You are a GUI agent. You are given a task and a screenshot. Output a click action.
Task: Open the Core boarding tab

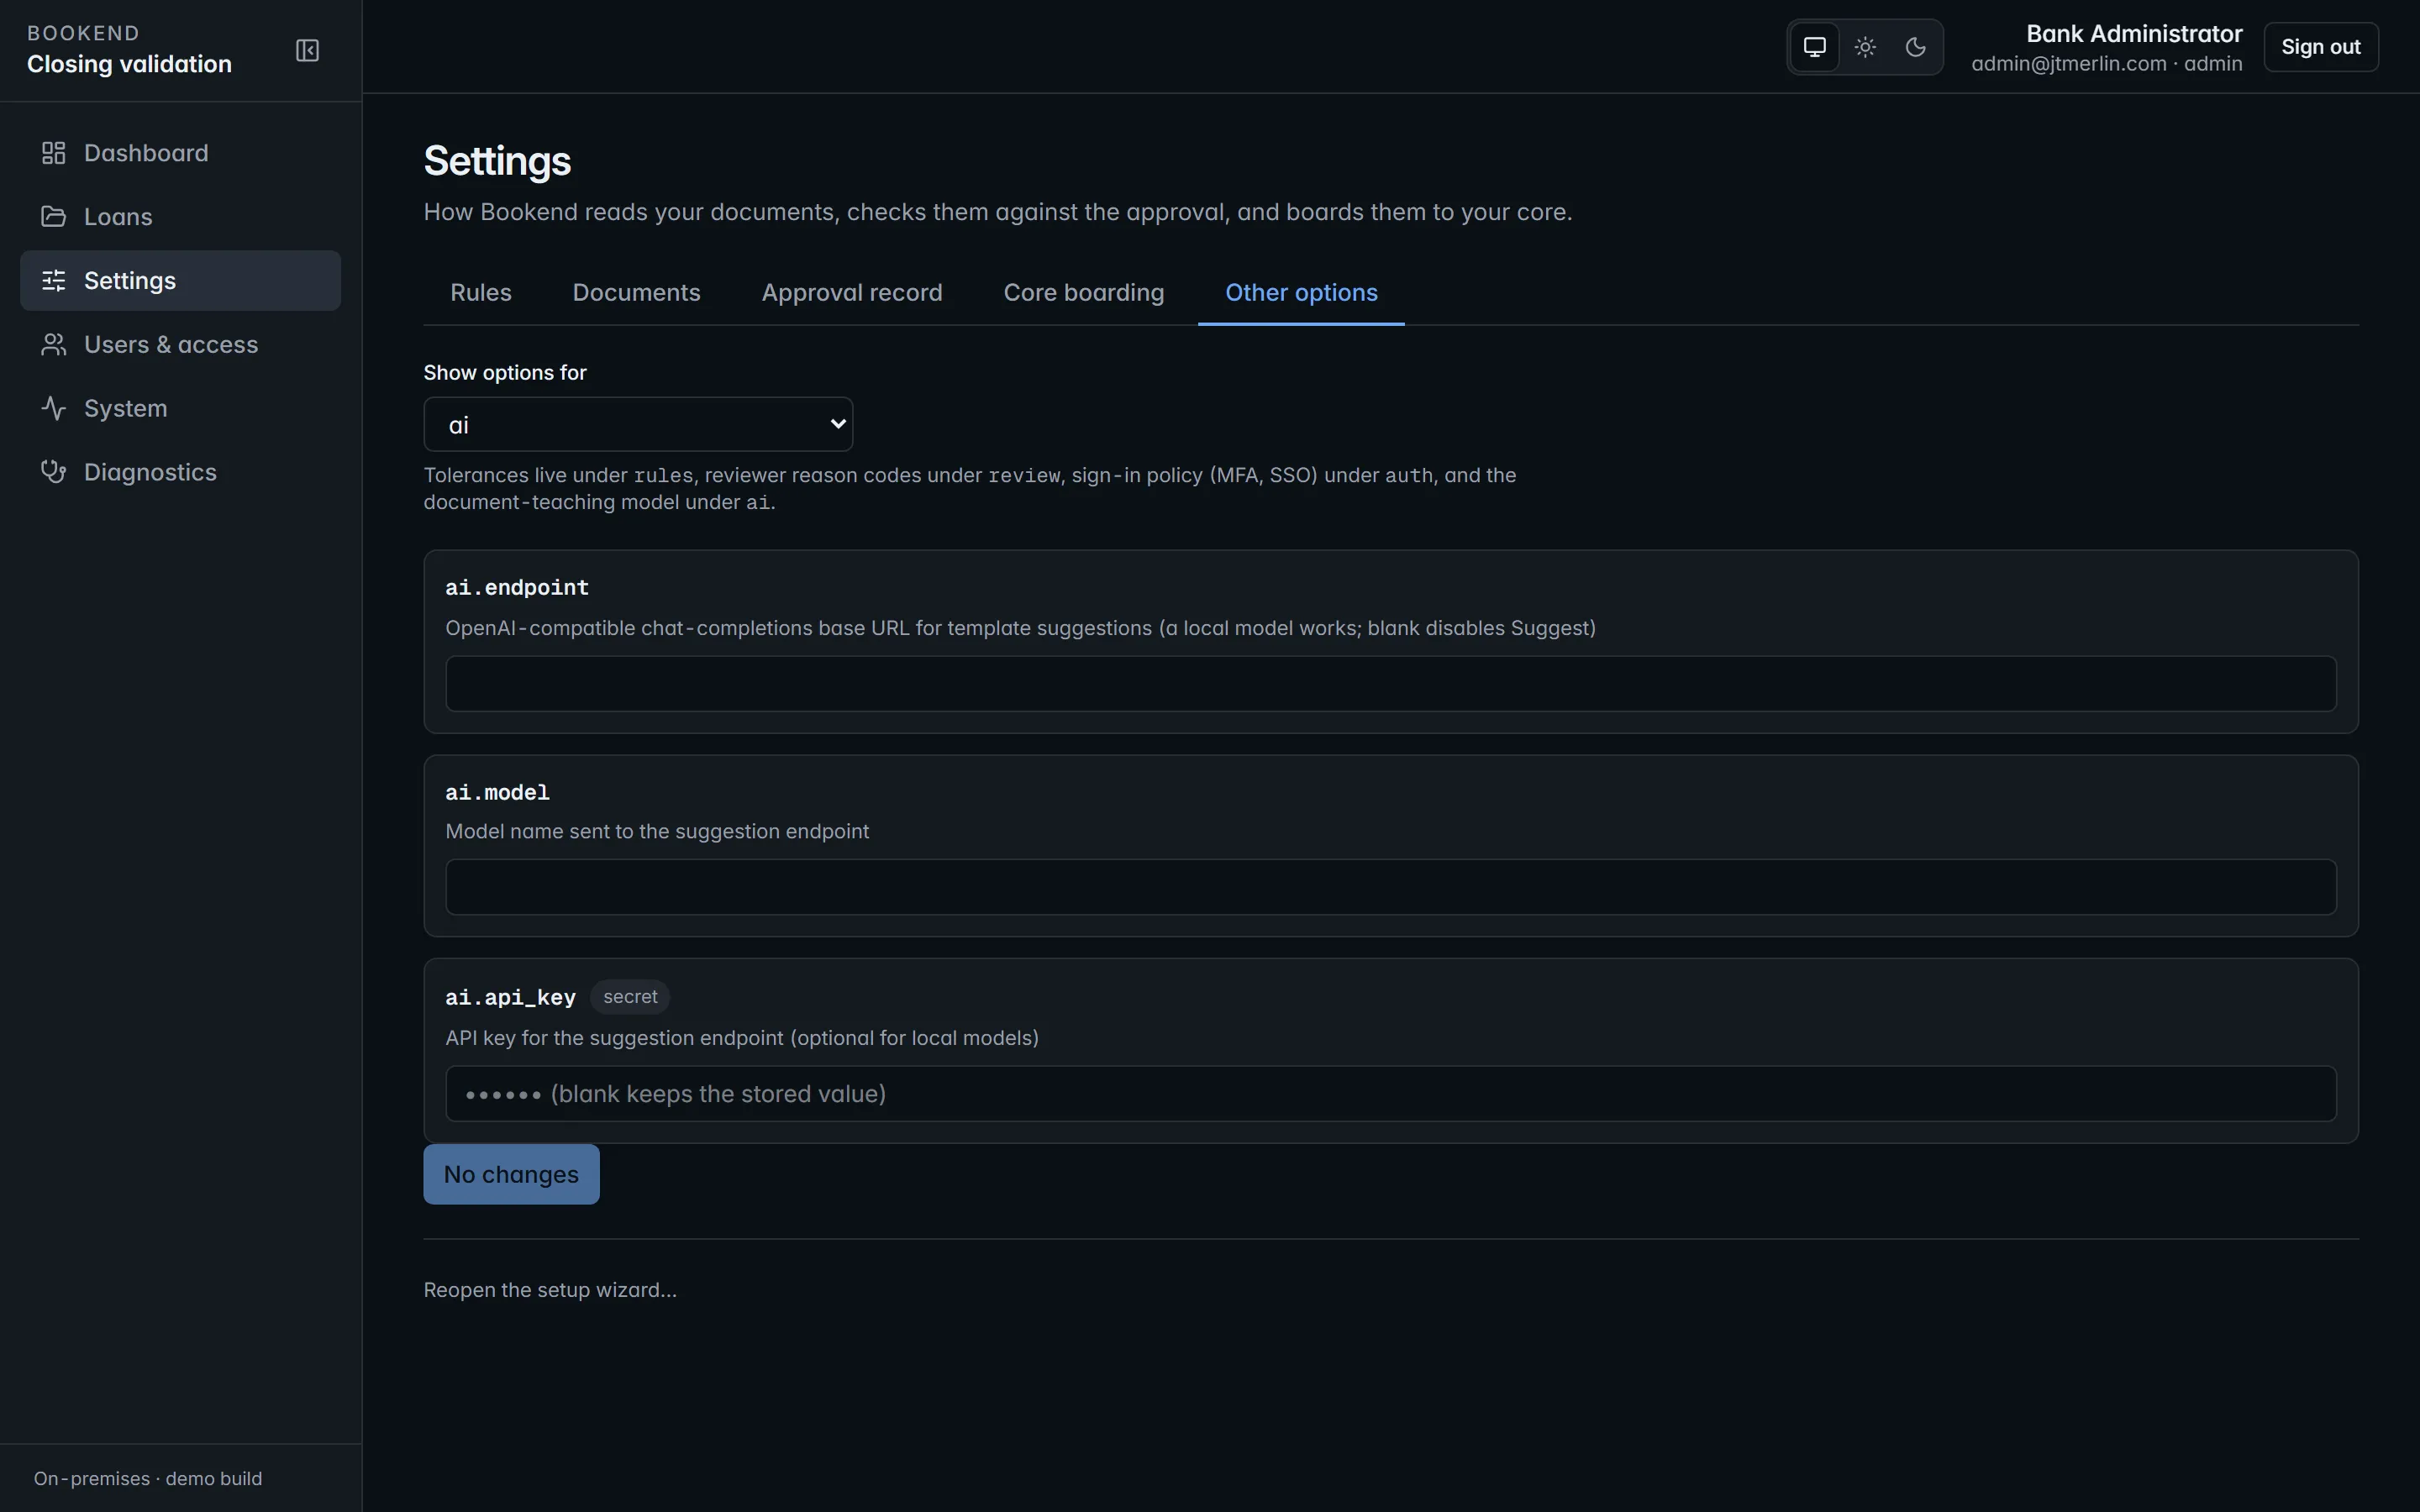point(1084,293)
